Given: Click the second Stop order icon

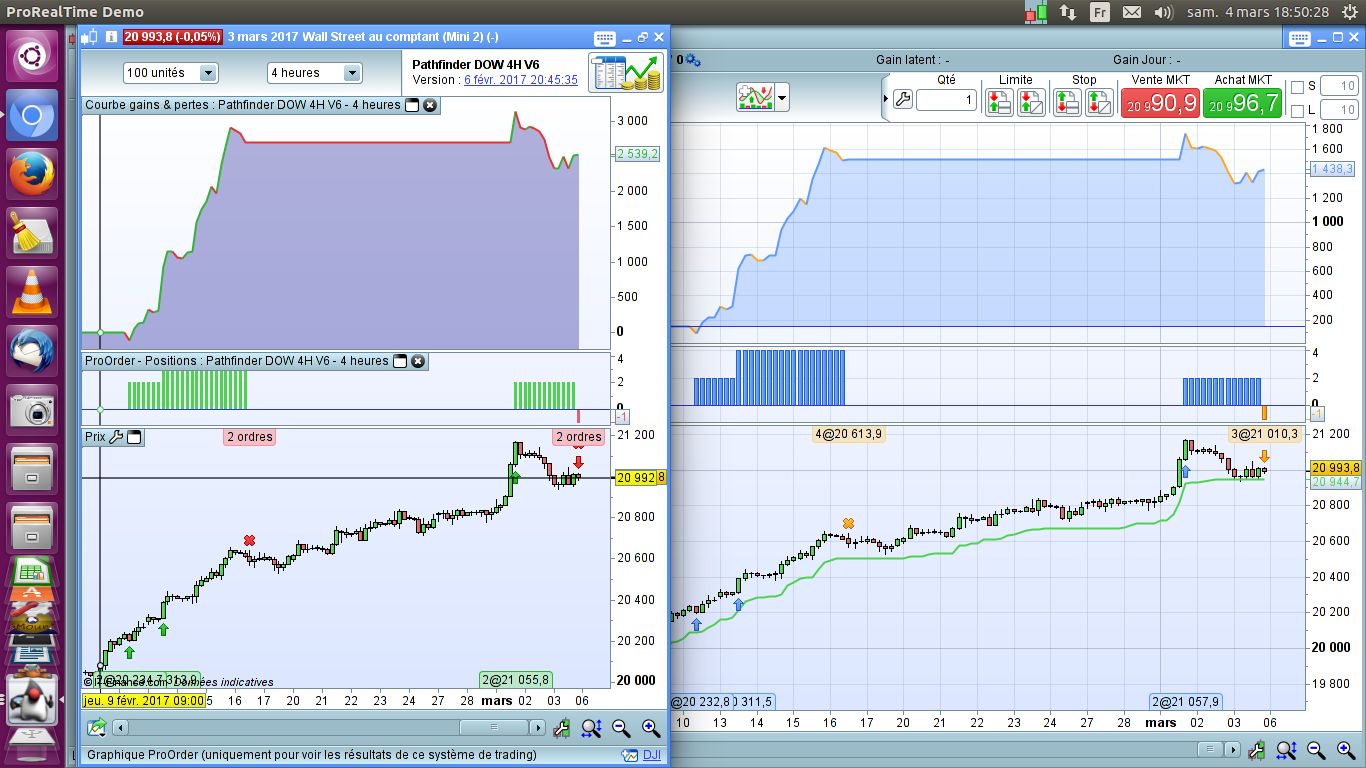Looking at the screenshot, I should 1099,101.
